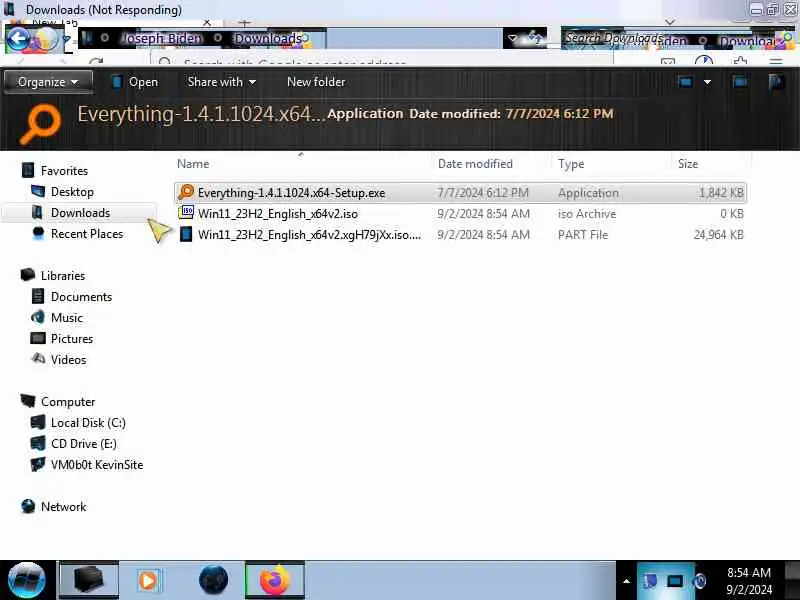Select the PART file icon

(186, 234)
